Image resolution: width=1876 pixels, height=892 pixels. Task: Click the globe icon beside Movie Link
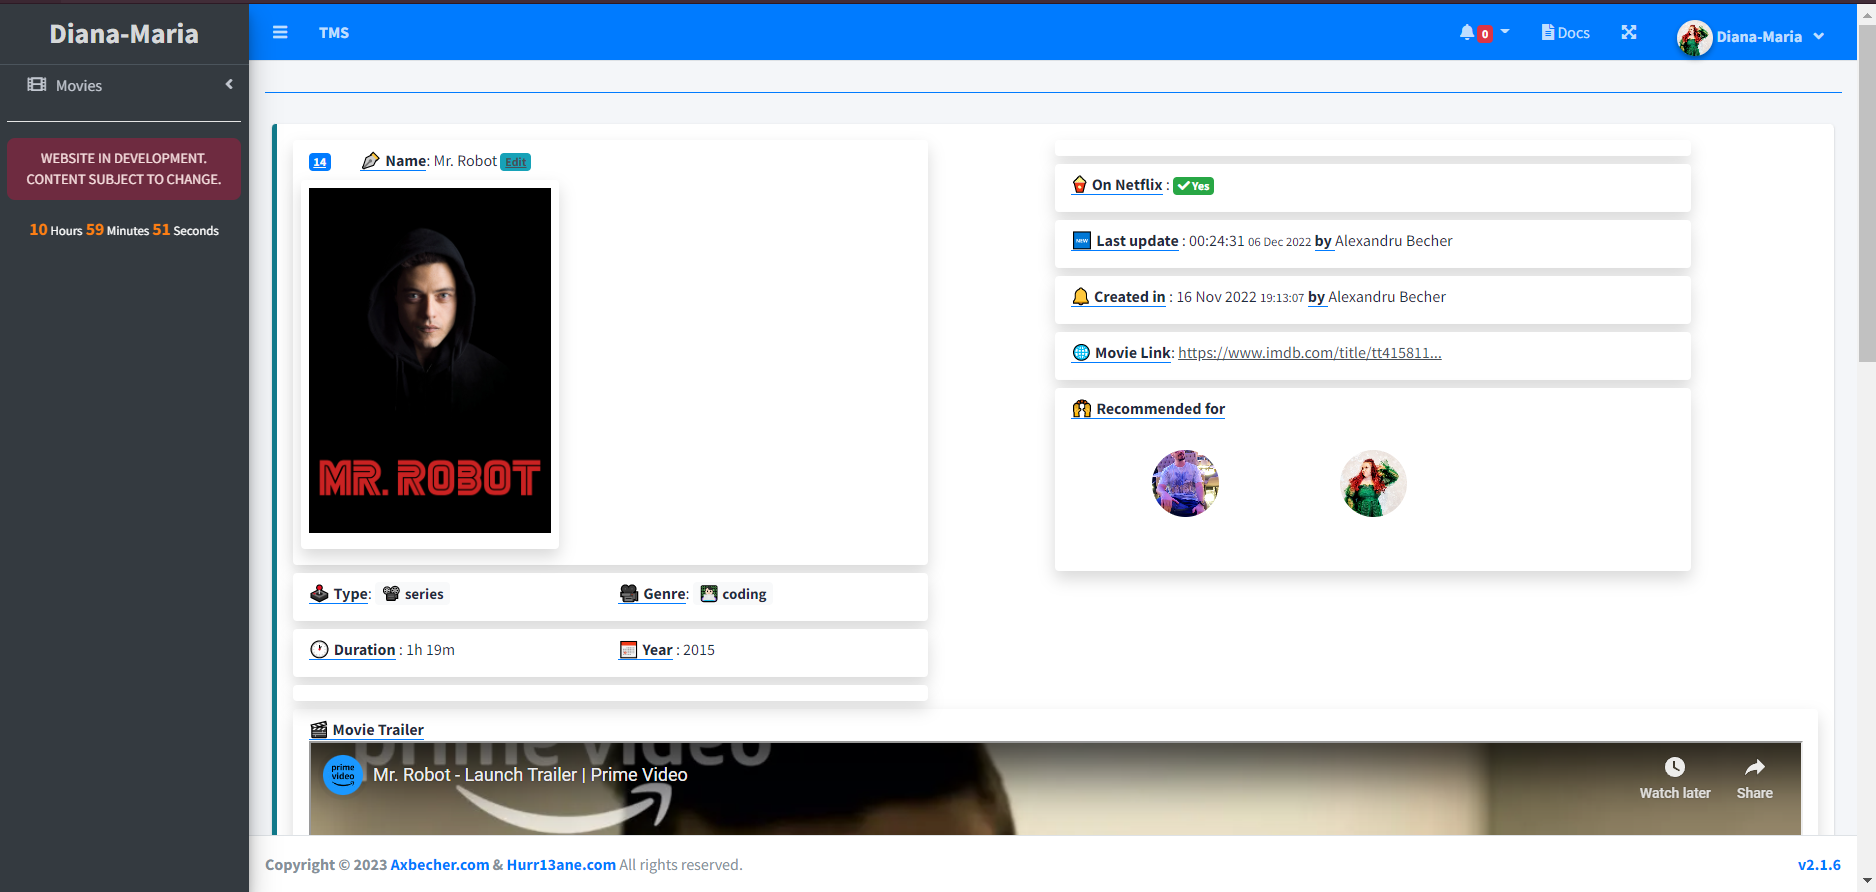click(1081, 353)
